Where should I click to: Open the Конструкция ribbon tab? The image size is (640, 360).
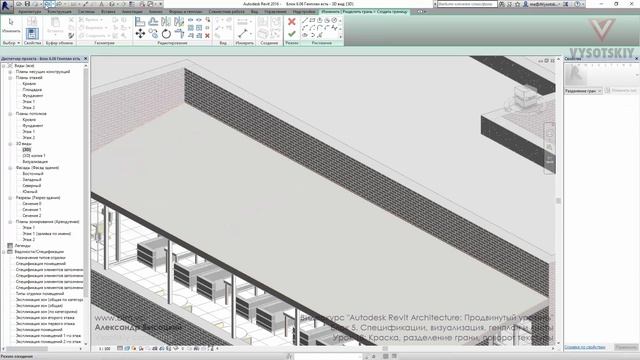59,12
